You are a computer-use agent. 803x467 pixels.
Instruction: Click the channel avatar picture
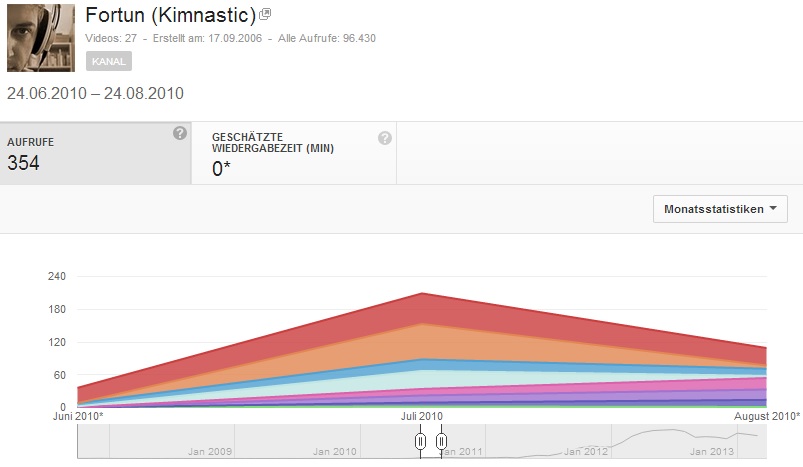[x=41, y=37]
